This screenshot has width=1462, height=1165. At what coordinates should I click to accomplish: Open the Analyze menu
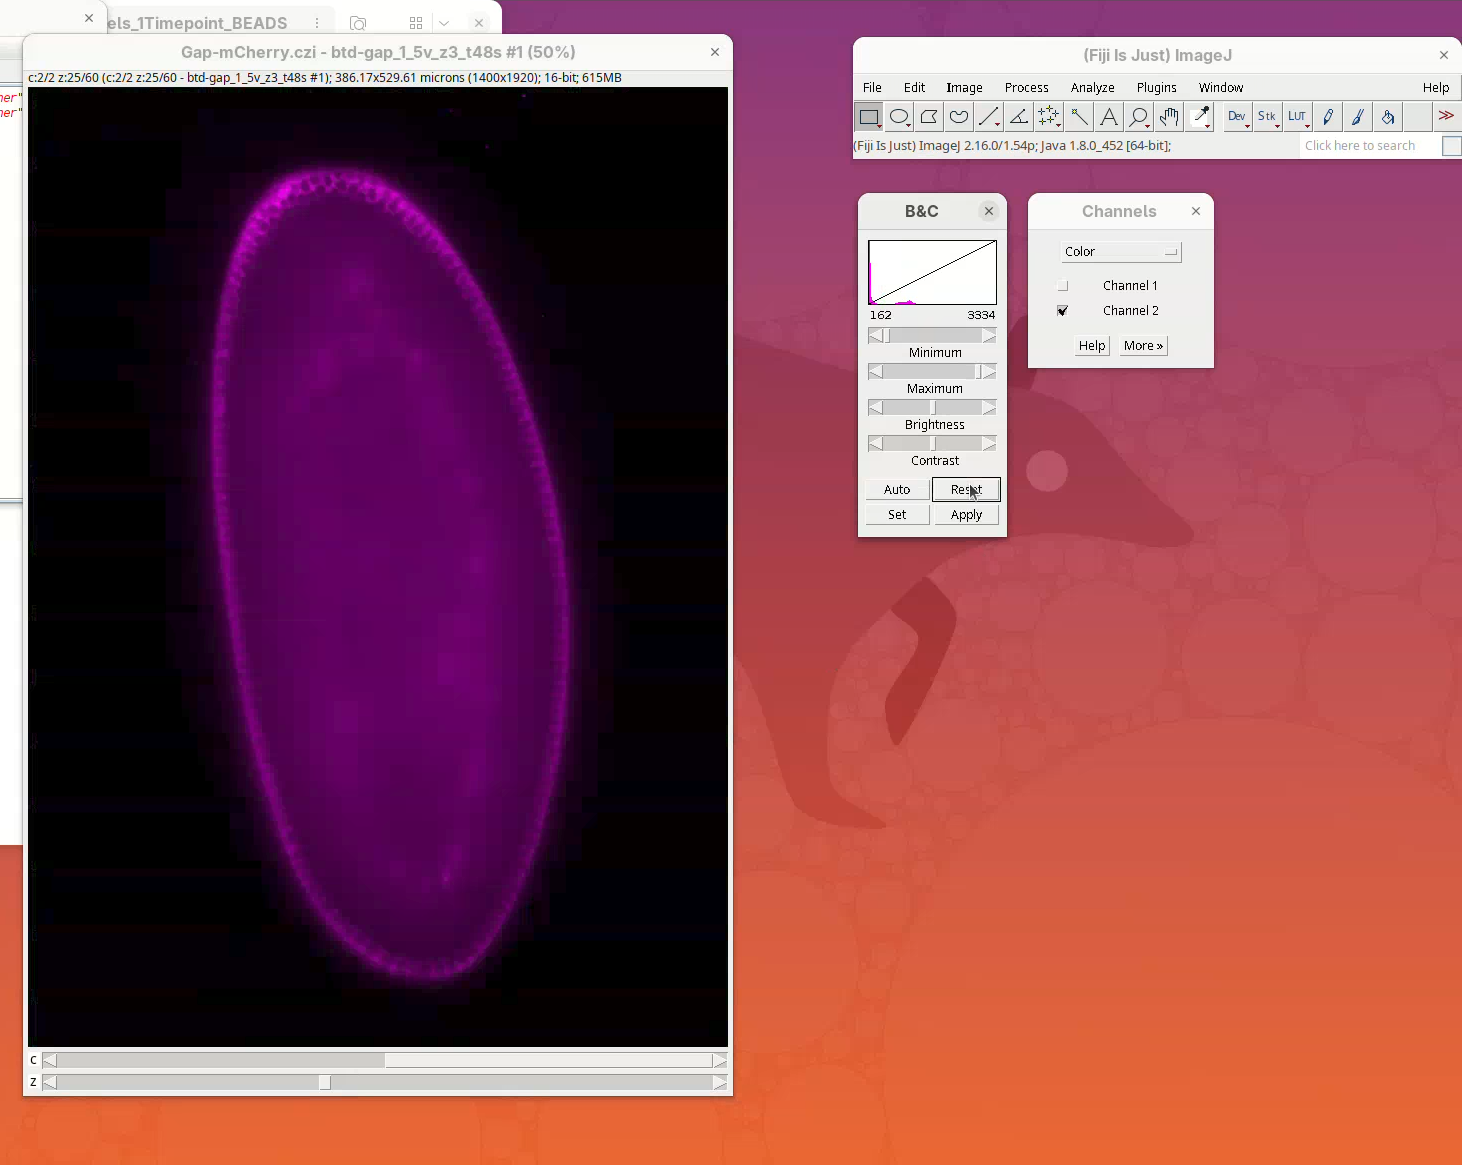[1092, 88]
